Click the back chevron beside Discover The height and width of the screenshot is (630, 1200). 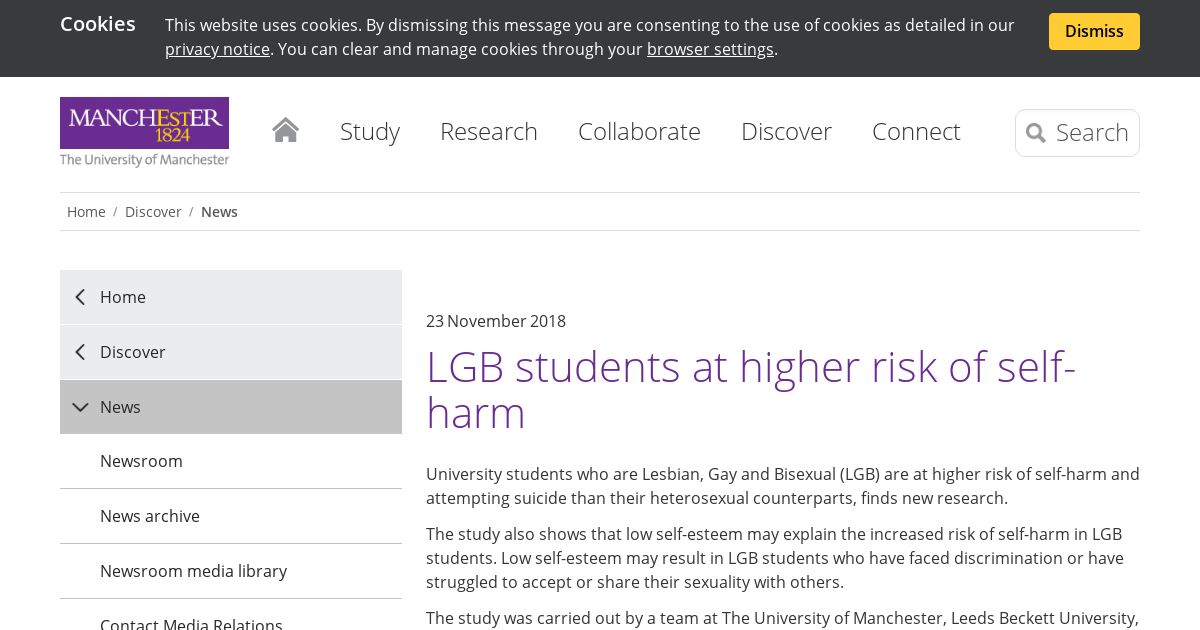(x=80, y=352)
